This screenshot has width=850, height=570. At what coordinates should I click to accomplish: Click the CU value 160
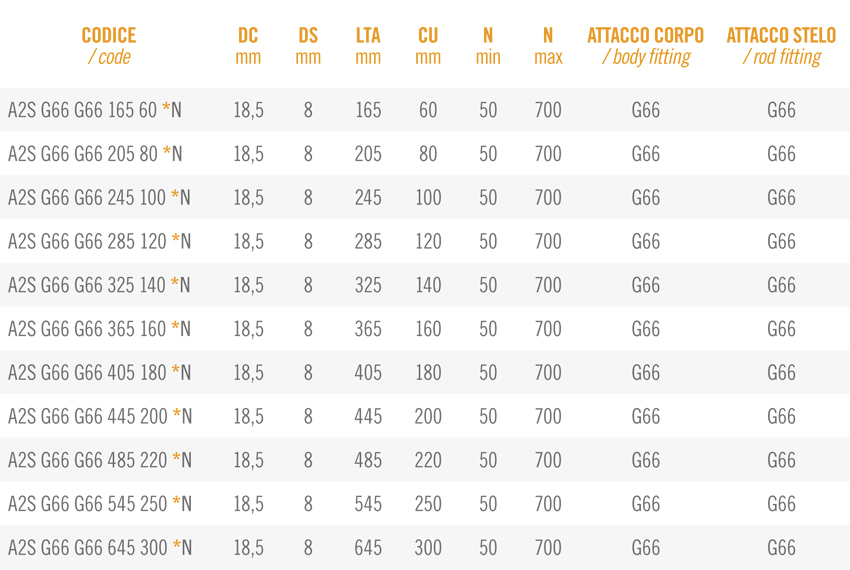428,329
